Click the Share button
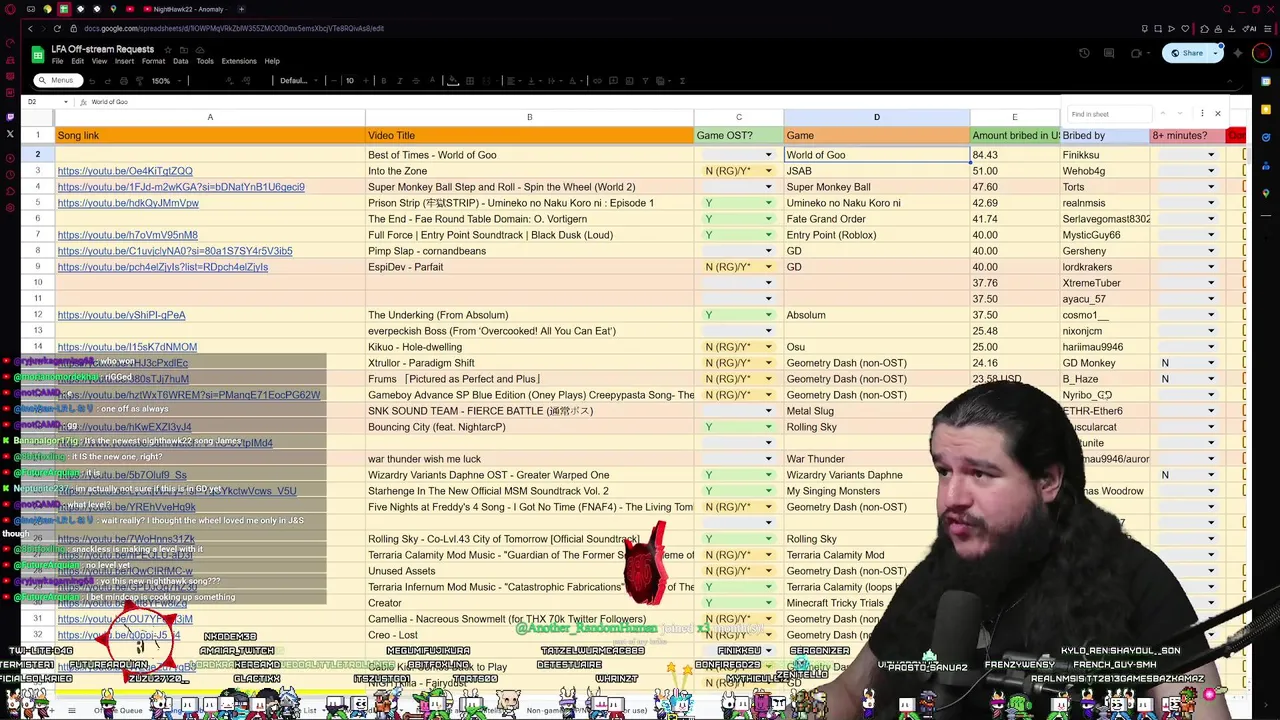This screenshot has width=1280, height=720. point(1186,53)
